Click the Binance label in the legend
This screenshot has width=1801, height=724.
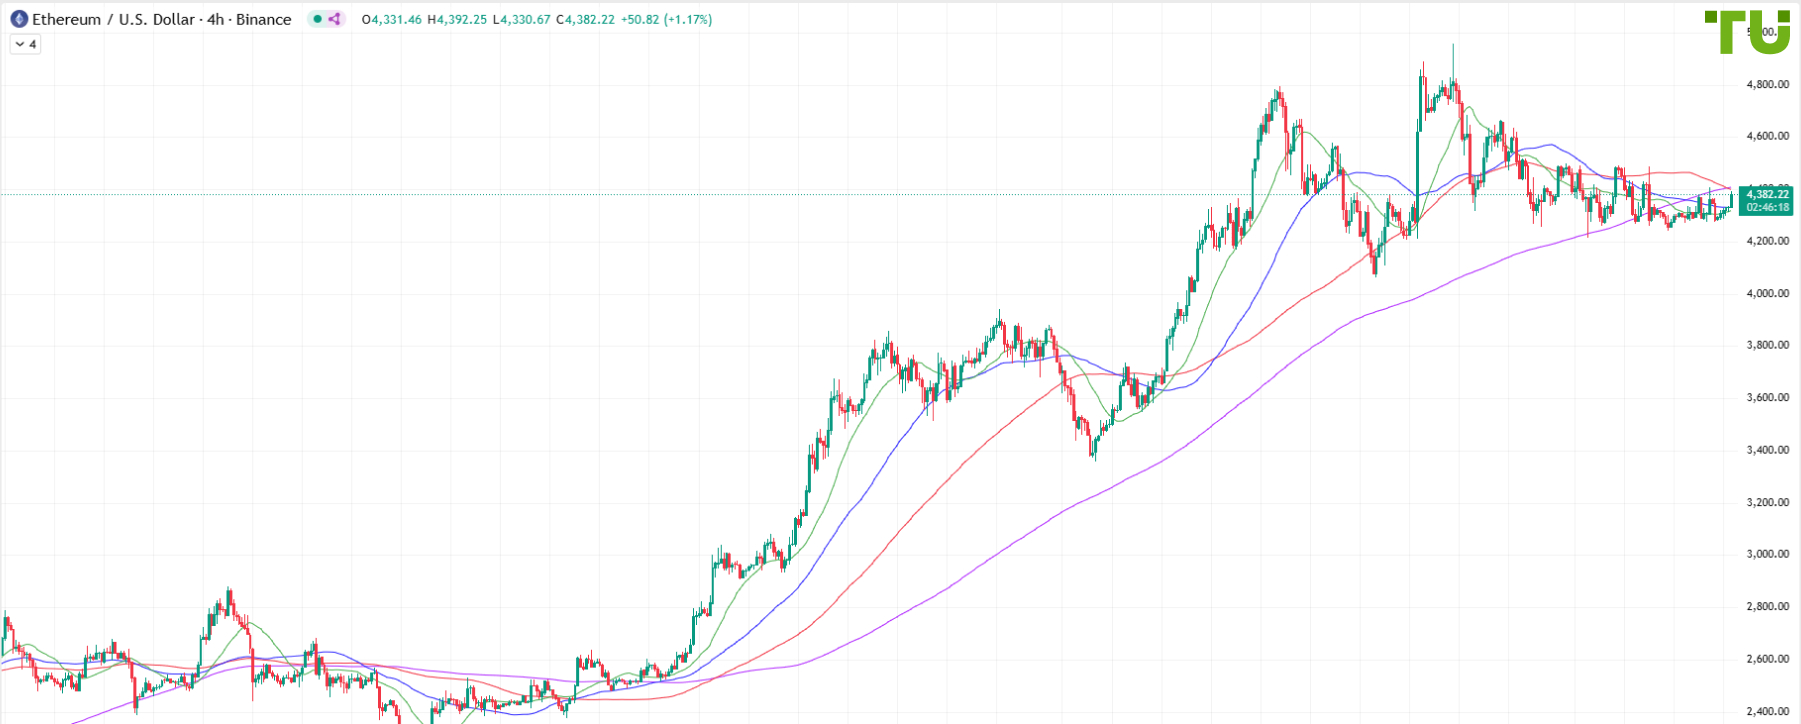pos(263,19)
